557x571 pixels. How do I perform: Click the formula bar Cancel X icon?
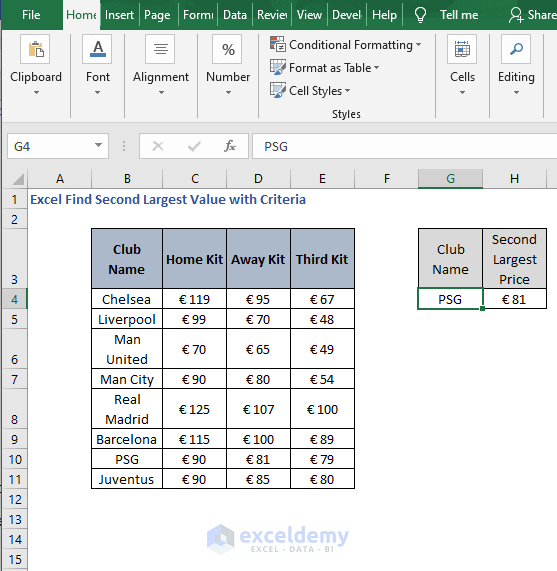coord(158,146)
